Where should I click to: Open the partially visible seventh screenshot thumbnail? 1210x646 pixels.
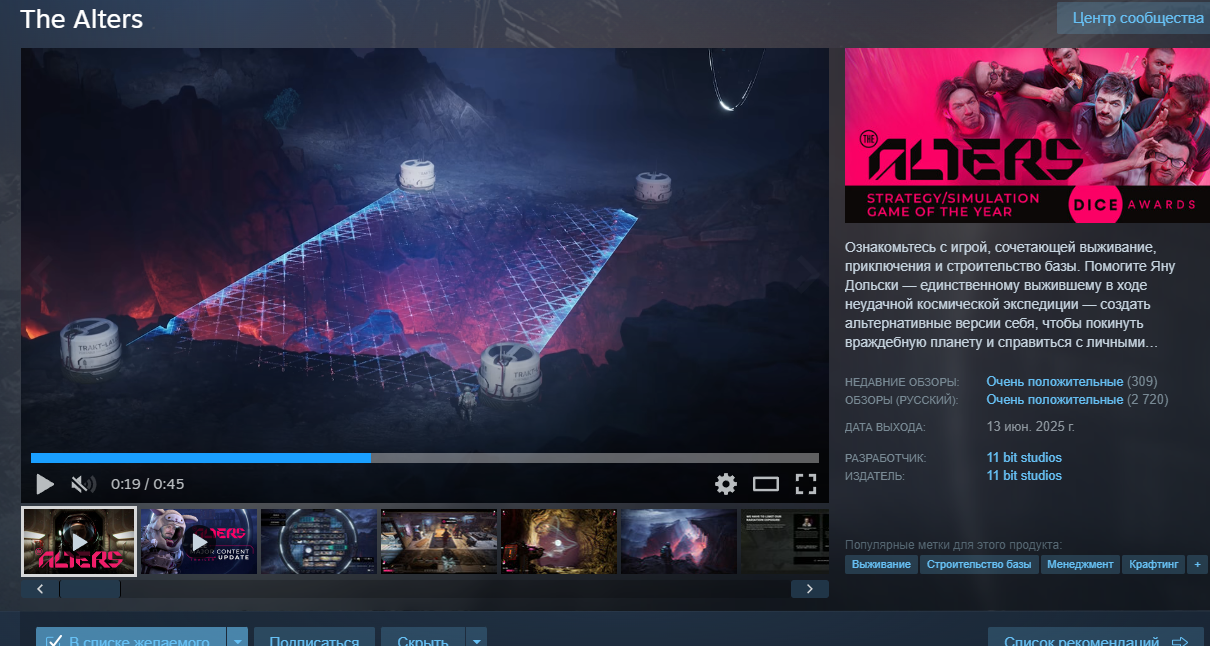click(785, 541)
